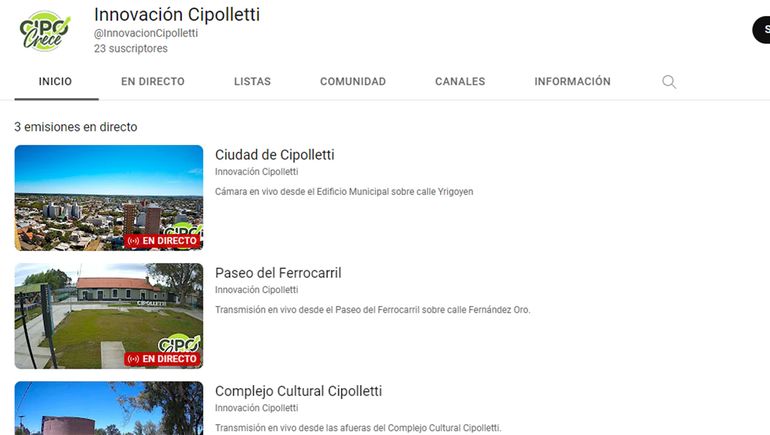This screenshot has height=435, width=770.
Task: Open the EN DIRECTO tab
Action: coord(153,82)
